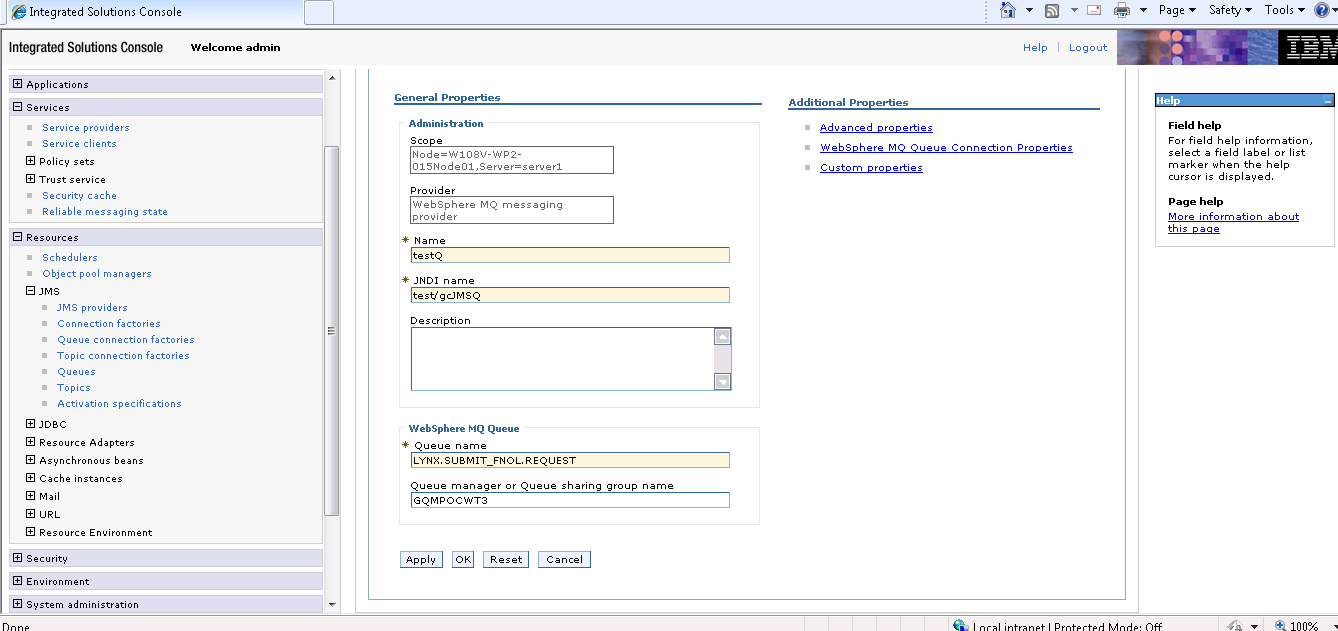Open the Tools menu
The height and width of the screenshot is (631, 1338).
point(1285,10)
